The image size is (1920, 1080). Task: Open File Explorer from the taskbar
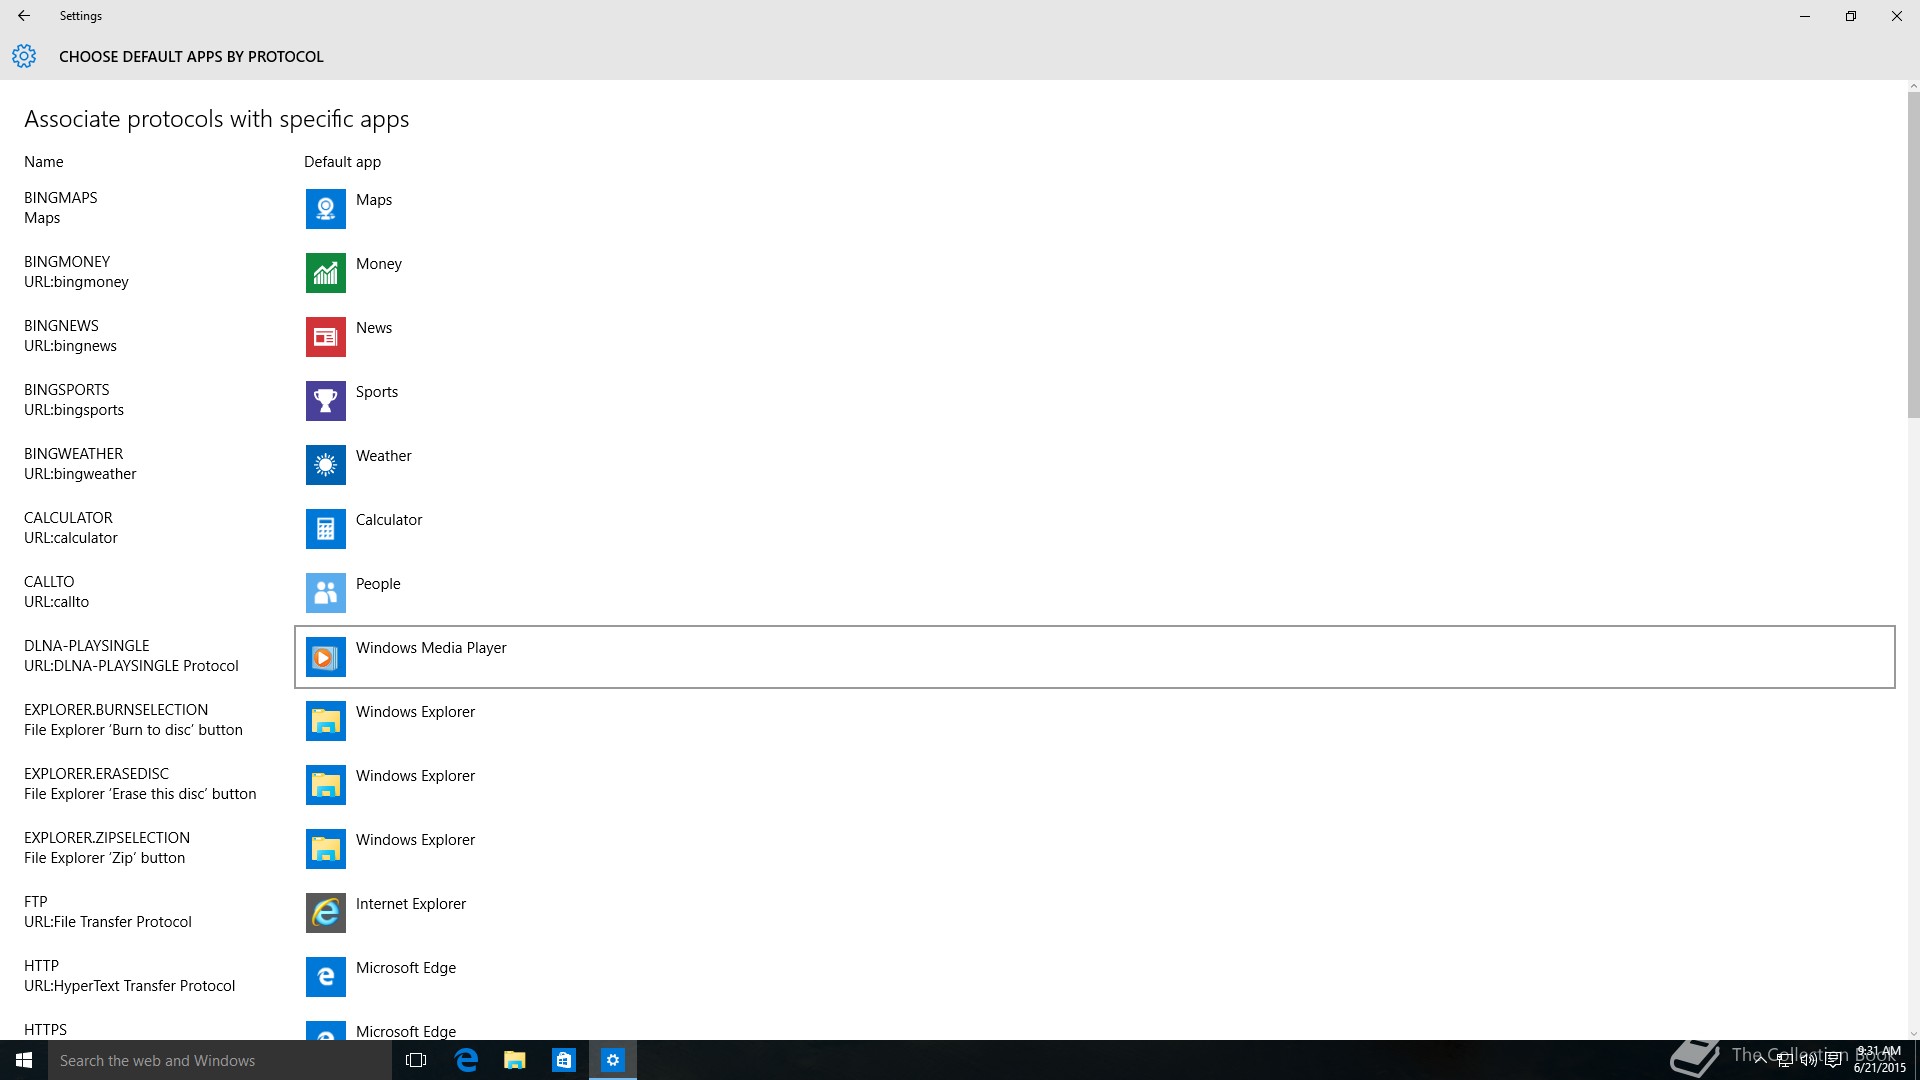(515, 1060)
